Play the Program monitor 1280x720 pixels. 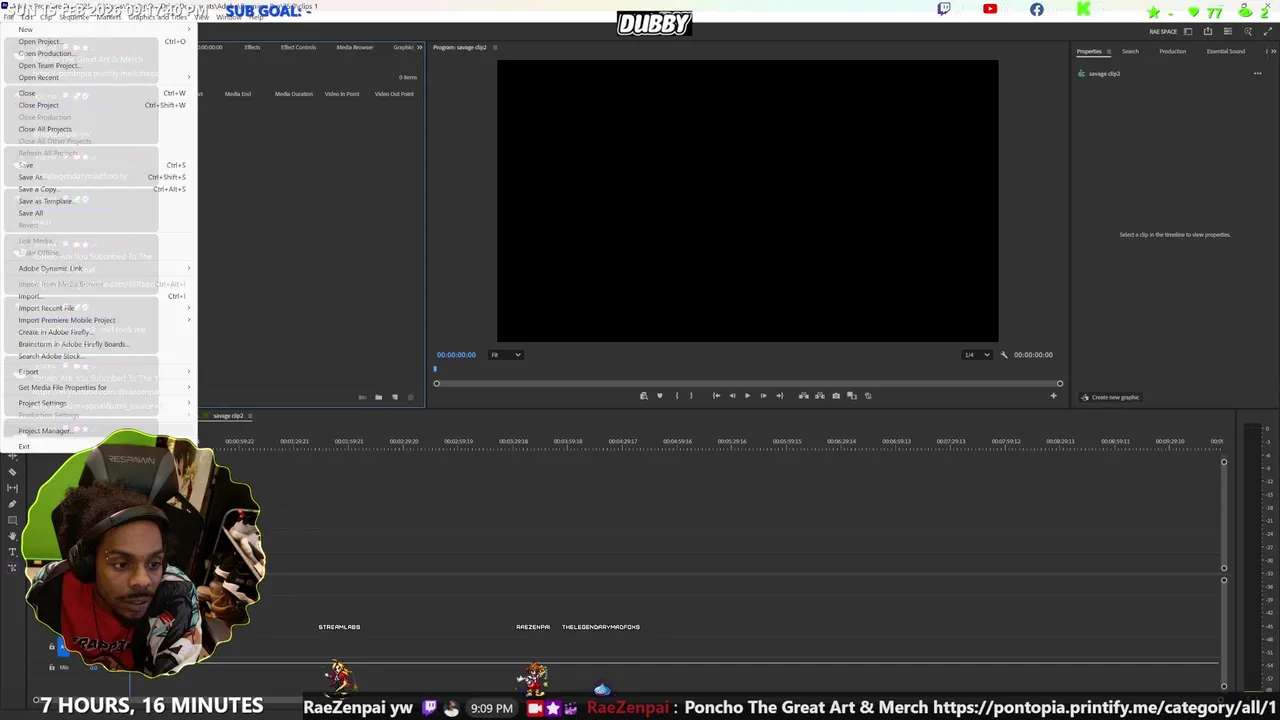click(x=747, y=396)
